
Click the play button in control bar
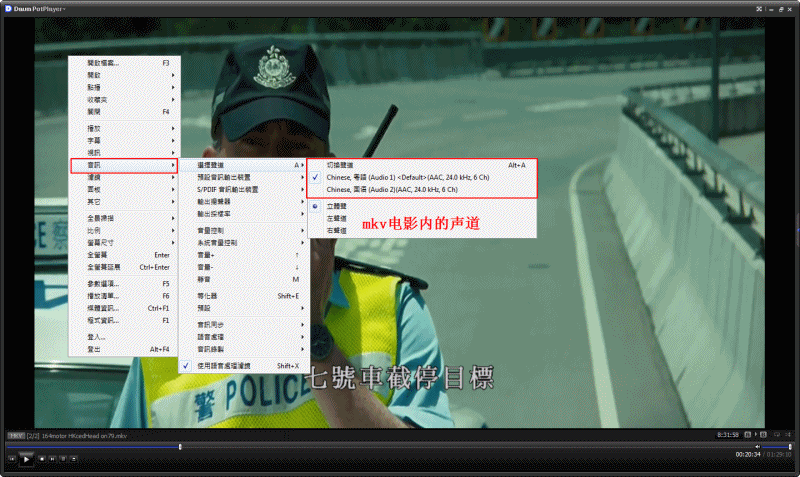[x=26, y=459]
